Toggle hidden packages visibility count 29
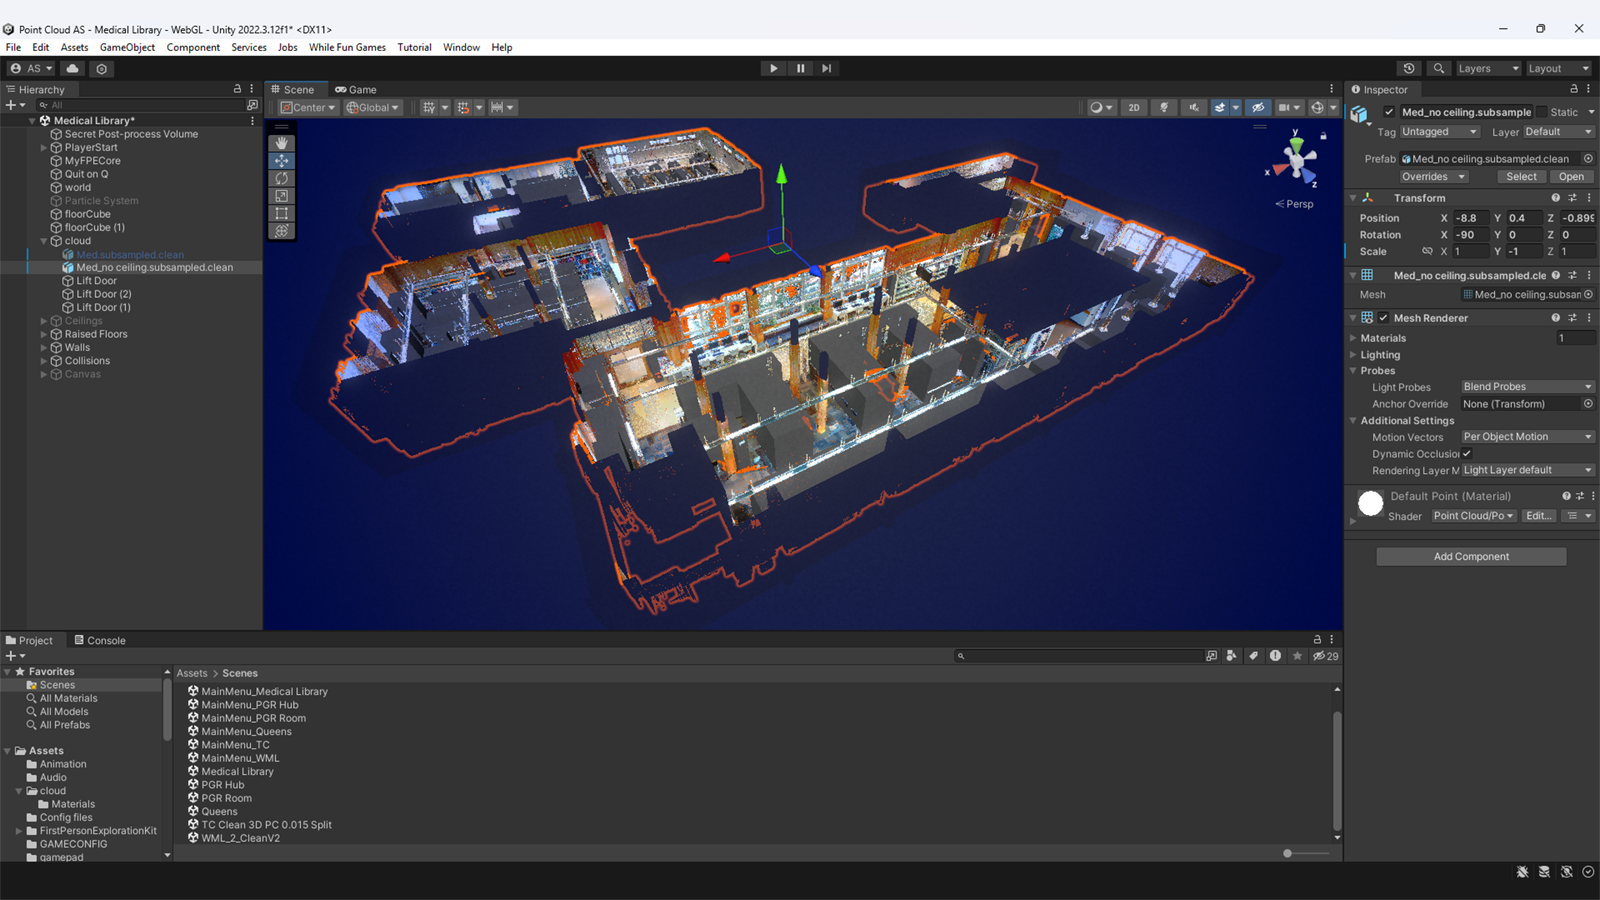 click(x=1326, y=656)
